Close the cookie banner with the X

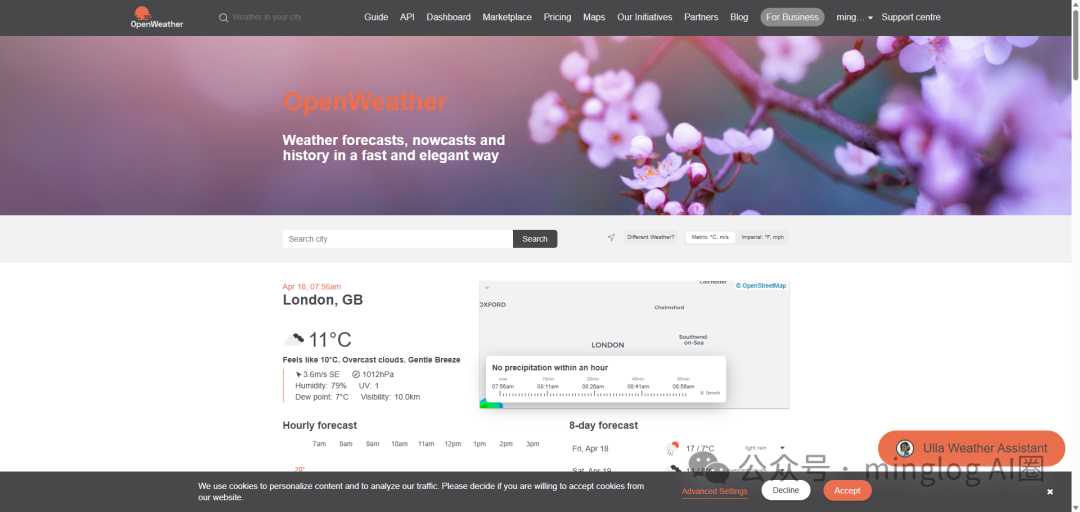click(1050, 491)
